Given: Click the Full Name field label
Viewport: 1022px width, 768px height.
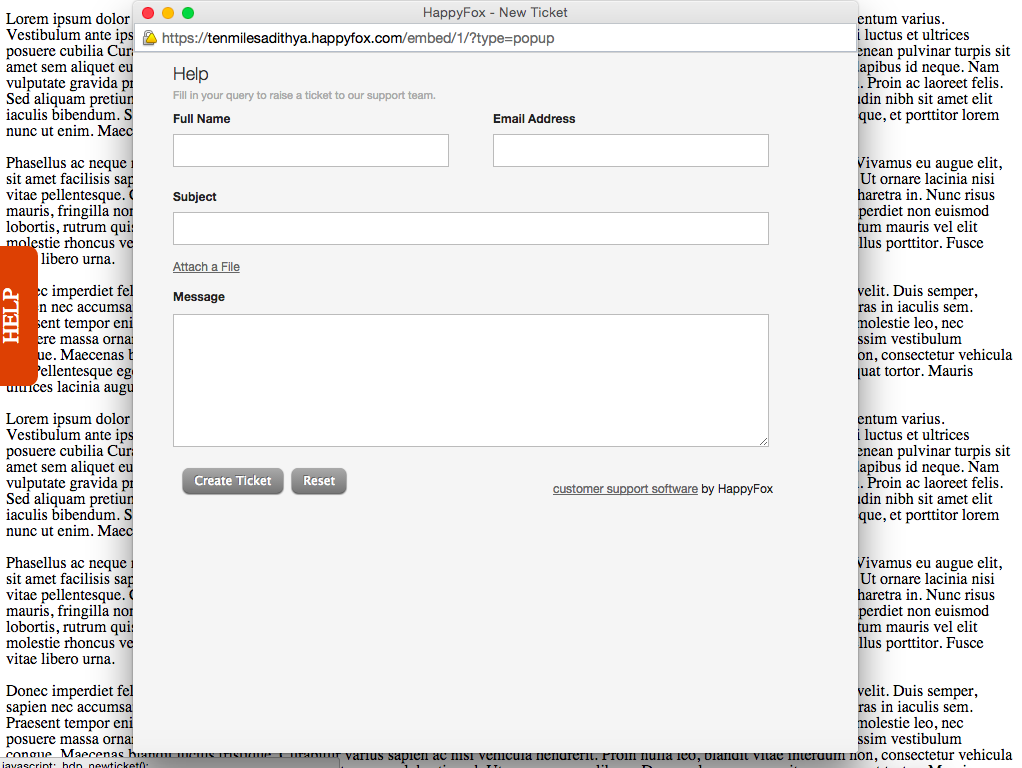Looking at the screenshot, I should tap(201, 118).
